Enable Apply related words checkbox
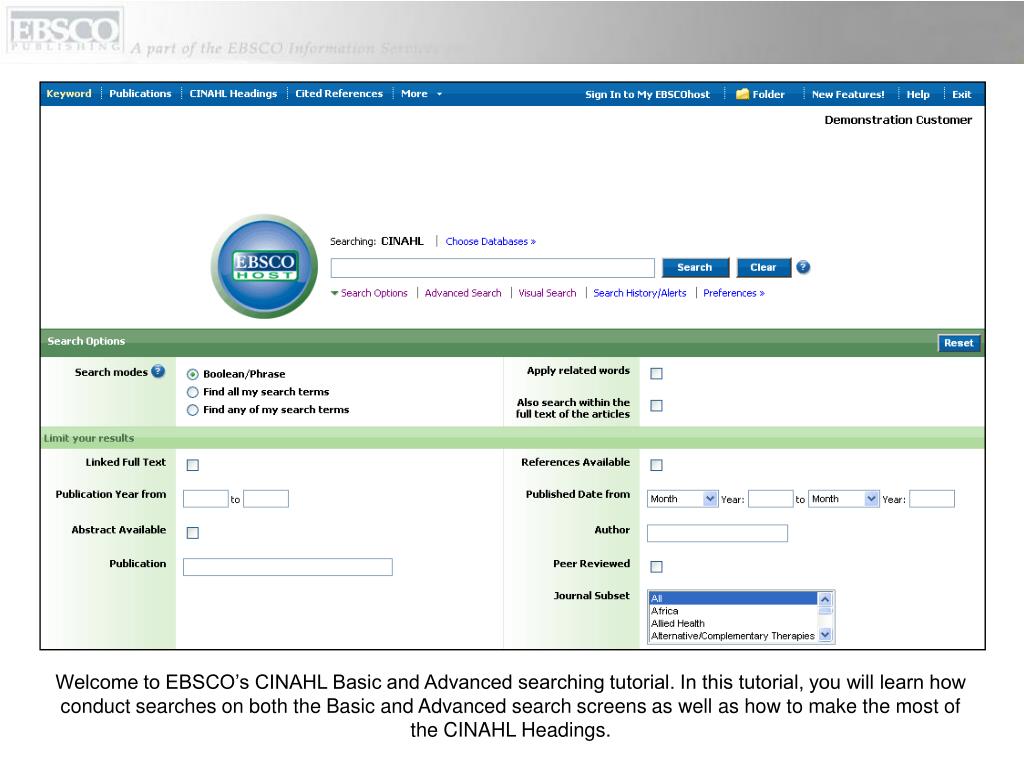The width and height of the screenshot is (1024, 768). tap(656, 374)
